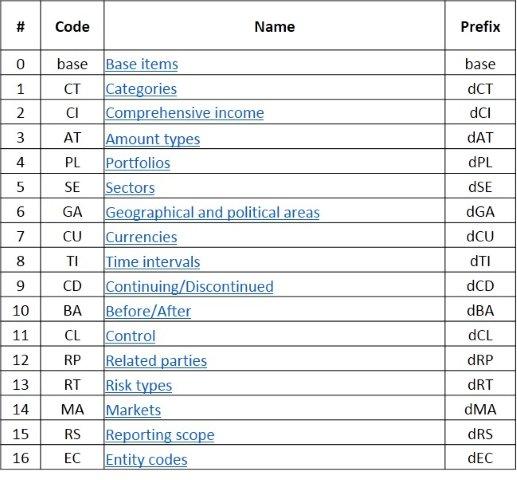The width and height of the screenshot is (517, 480).
Task: Open the Reporting scope link
Action: (160, 435)
